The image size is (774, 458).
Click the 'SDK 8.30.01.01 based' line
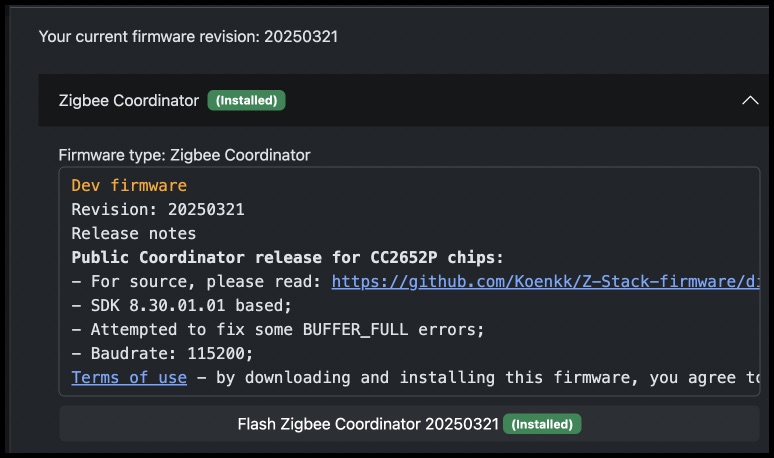[191, 305]
